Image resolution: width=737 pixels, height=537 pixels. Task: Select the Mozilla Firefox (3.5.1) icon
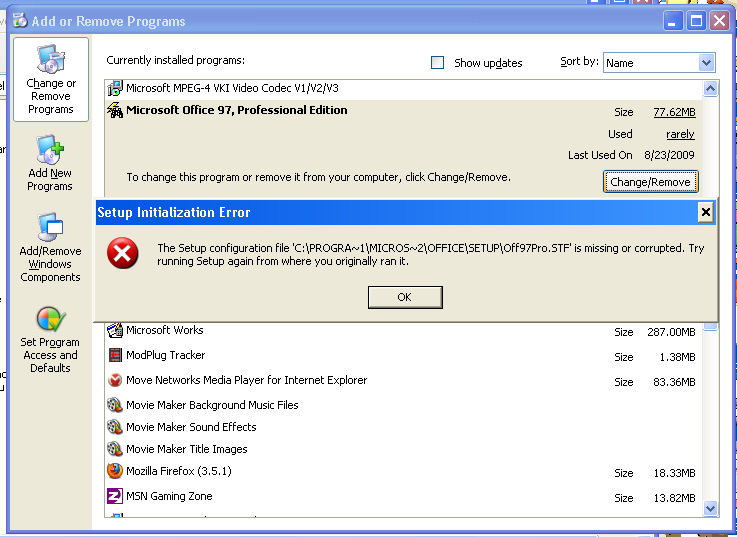click(x=115, y=472)
